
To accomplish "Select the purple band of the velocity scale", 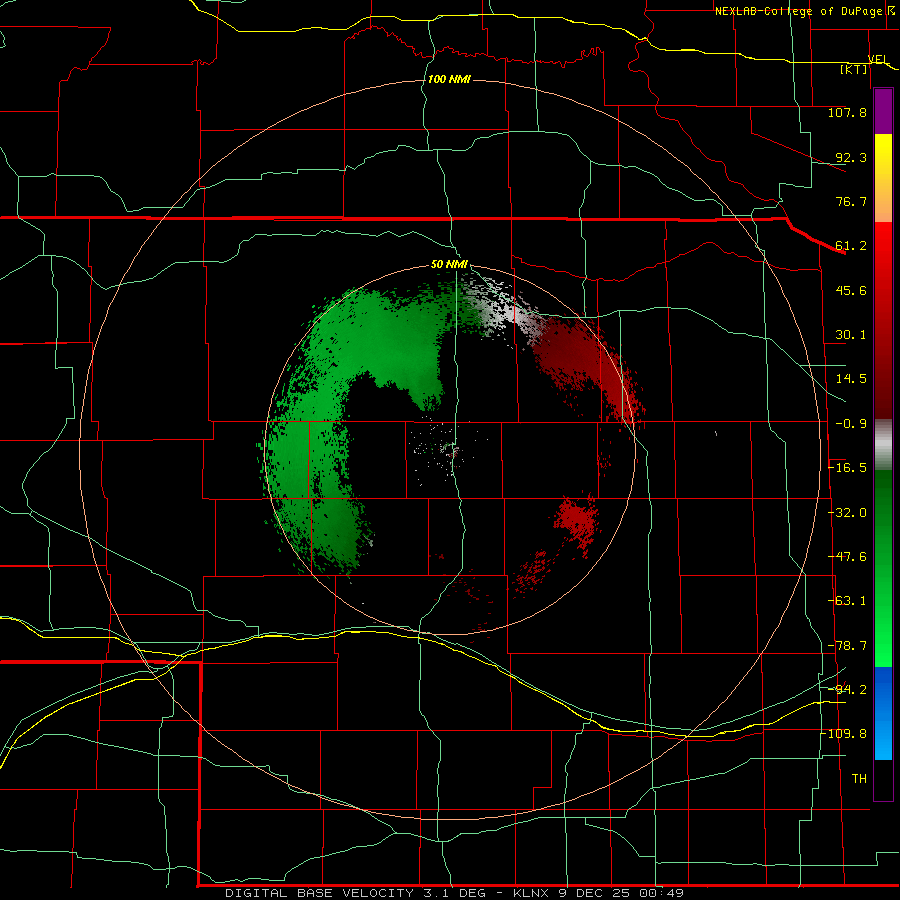I will (x=883, y=111).
